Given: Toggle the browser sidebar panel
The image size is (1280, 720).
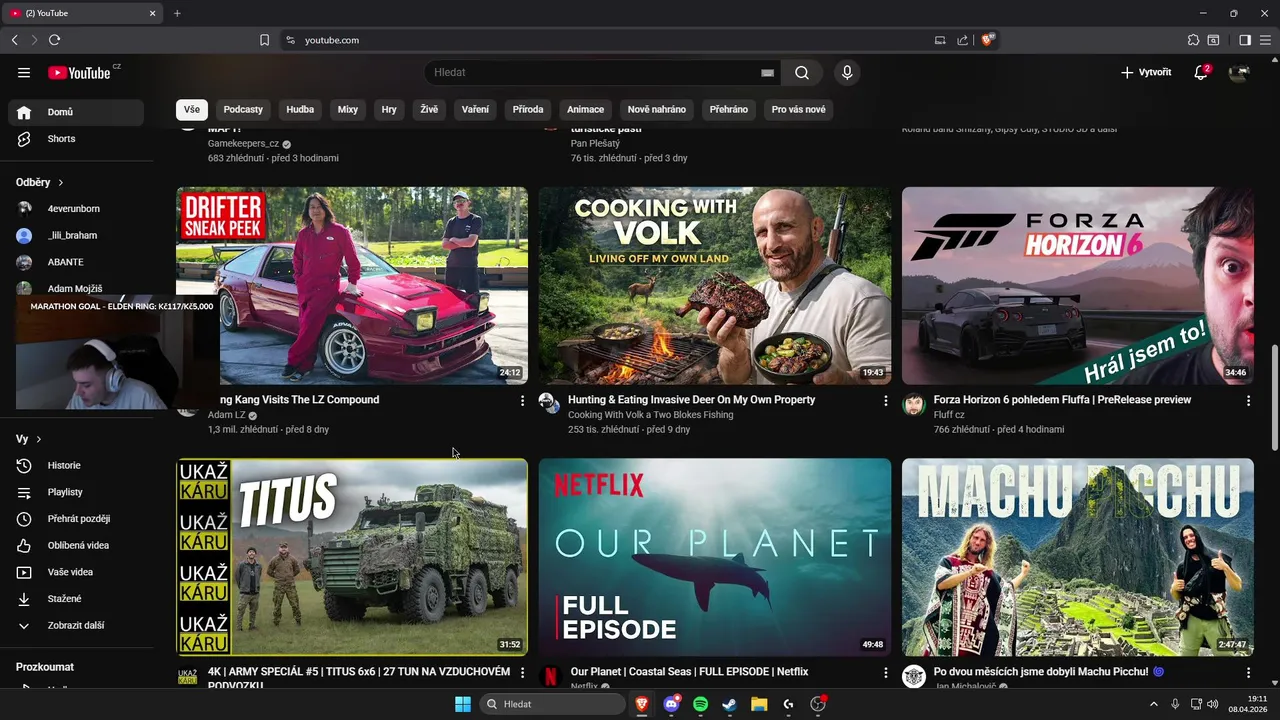Looking at the screenshot, I should [1245, 40].
